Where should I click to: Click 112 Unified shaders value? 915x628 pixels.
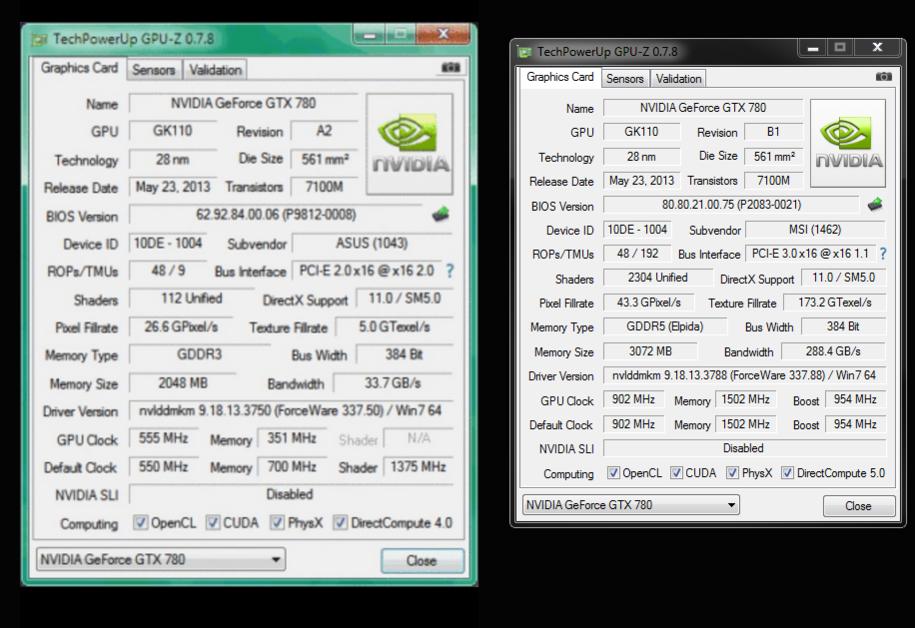[191, 299]
